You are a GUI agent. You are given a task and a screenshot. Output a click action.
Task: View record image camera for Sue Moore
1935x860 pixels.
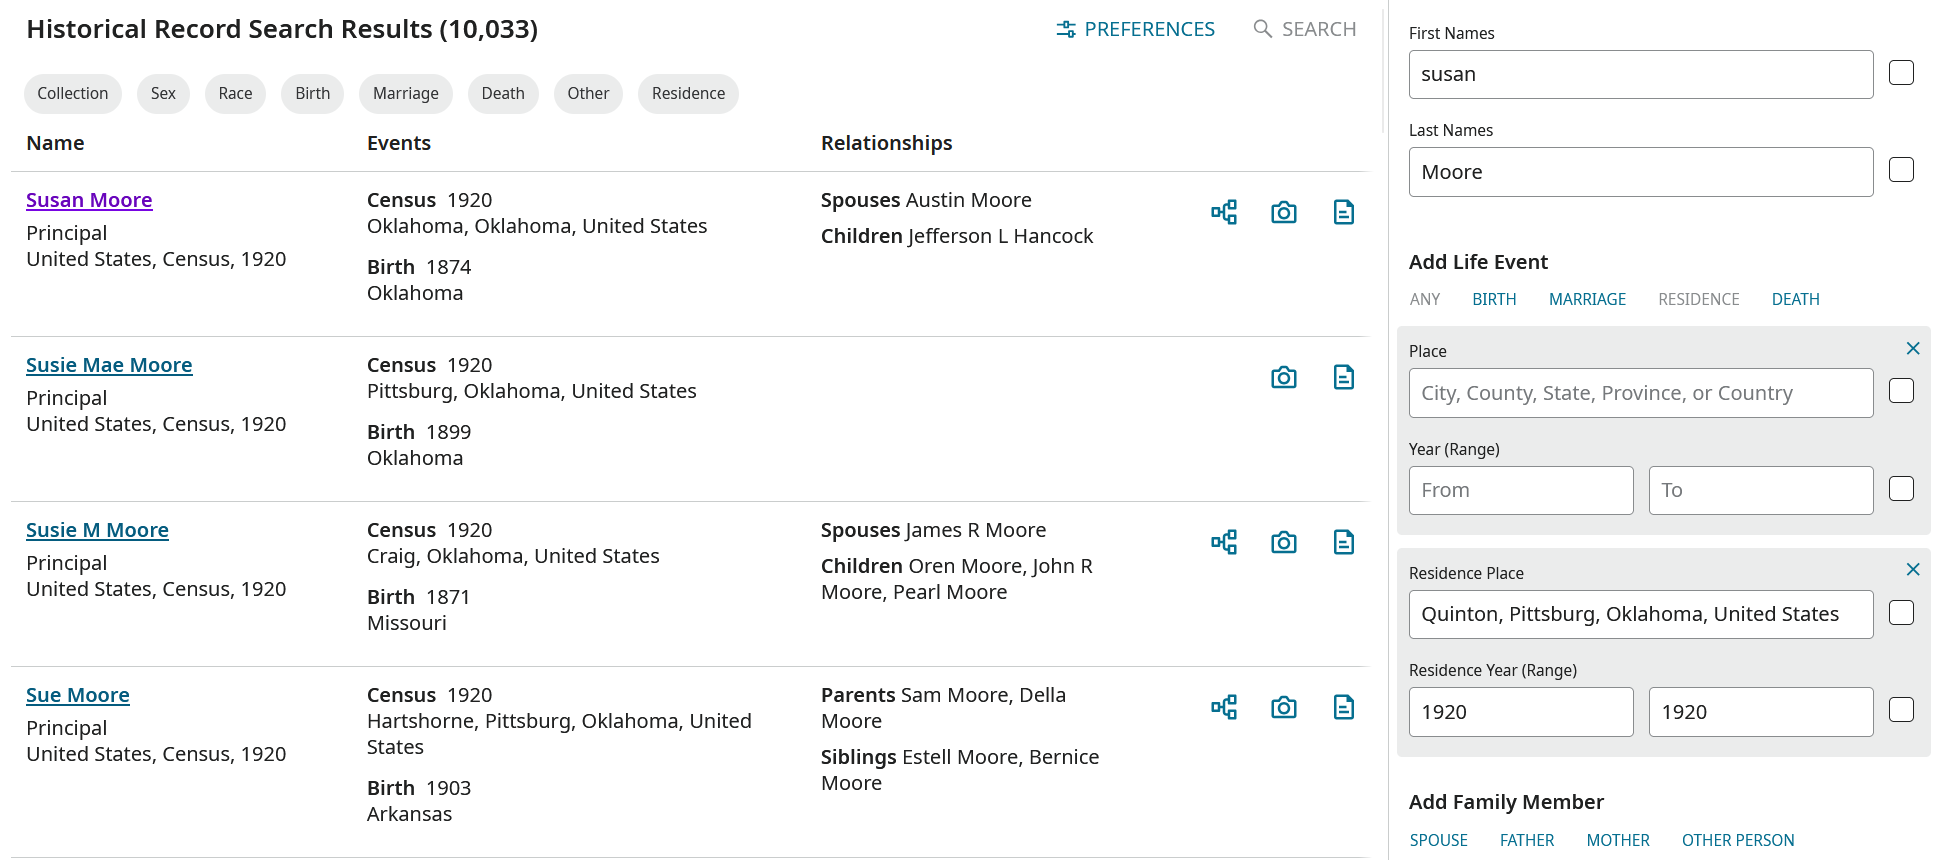coord(1284,707)
